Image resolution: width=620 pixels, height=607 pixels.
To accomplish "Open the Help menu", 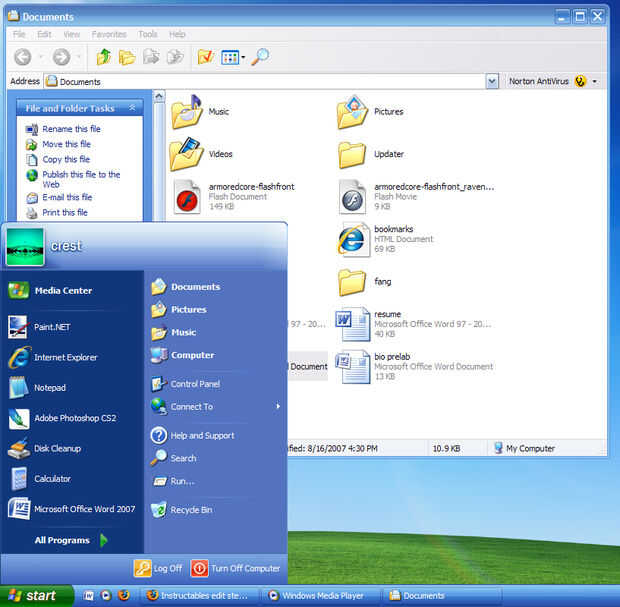I will click(177, 34).
